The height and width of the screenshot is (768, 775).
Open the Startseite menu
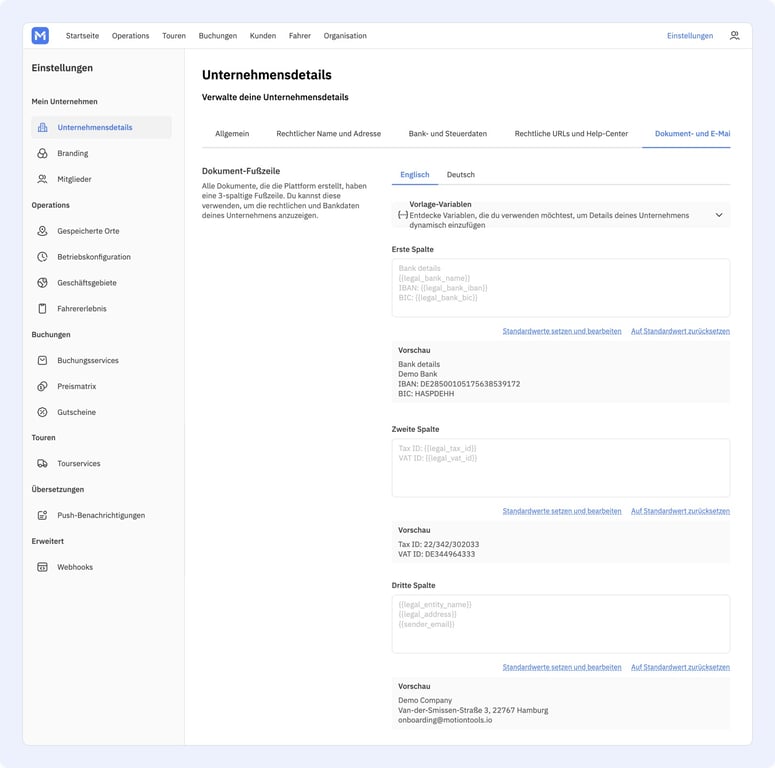(x=82, y=36)
